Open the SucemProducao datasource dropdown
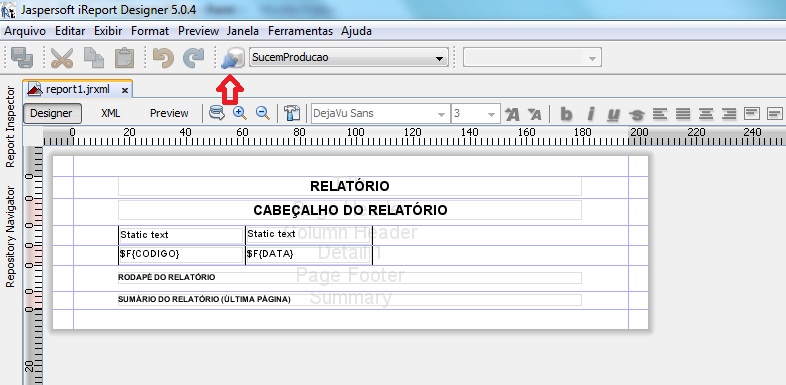The image size is (786, 385). pyautogui.click(x=349, y=58)
